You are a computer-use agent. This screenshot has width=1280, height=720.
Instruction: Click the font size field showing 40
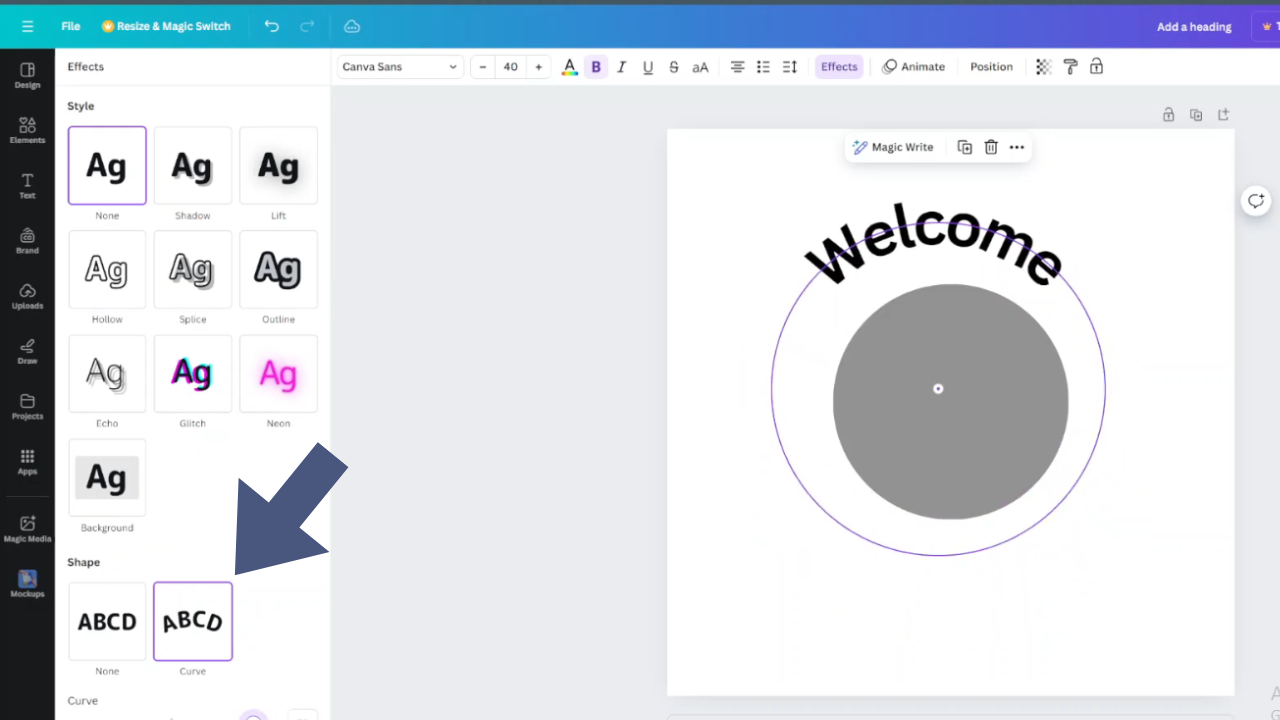coord(511,67)
